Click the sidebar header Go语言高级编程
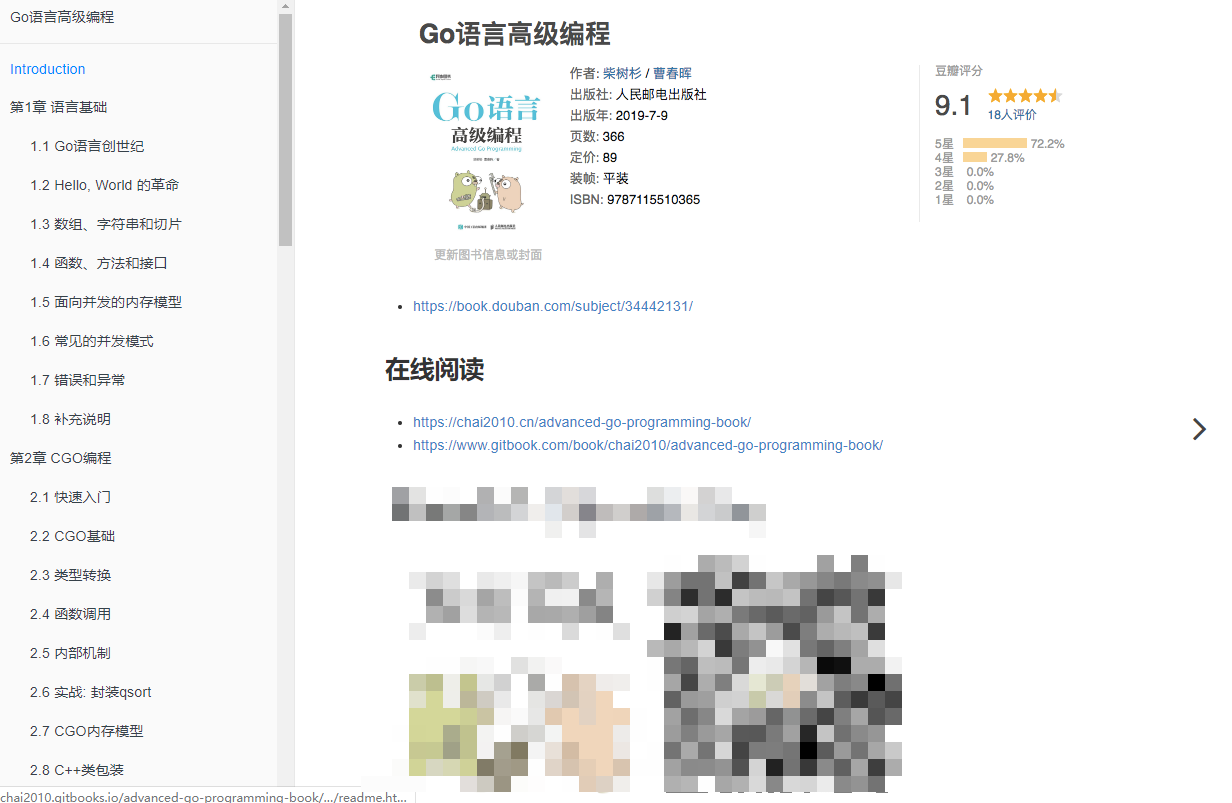Screen dimensions: 1232x803 click(59, 16)
